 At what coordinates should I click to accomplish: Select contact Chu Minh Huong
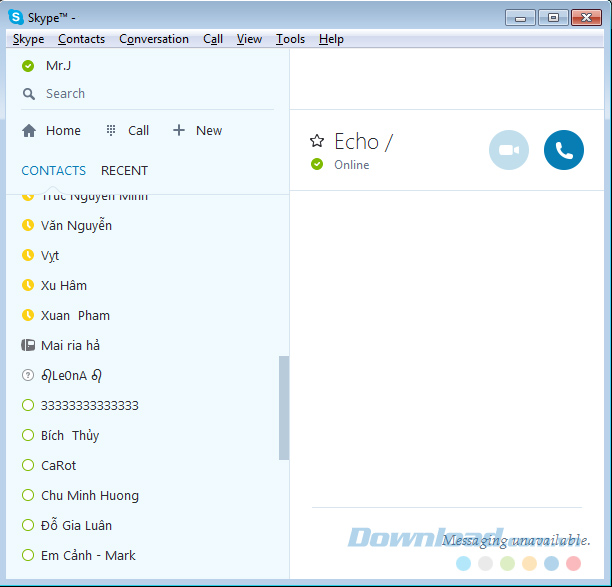pos(90,496)
